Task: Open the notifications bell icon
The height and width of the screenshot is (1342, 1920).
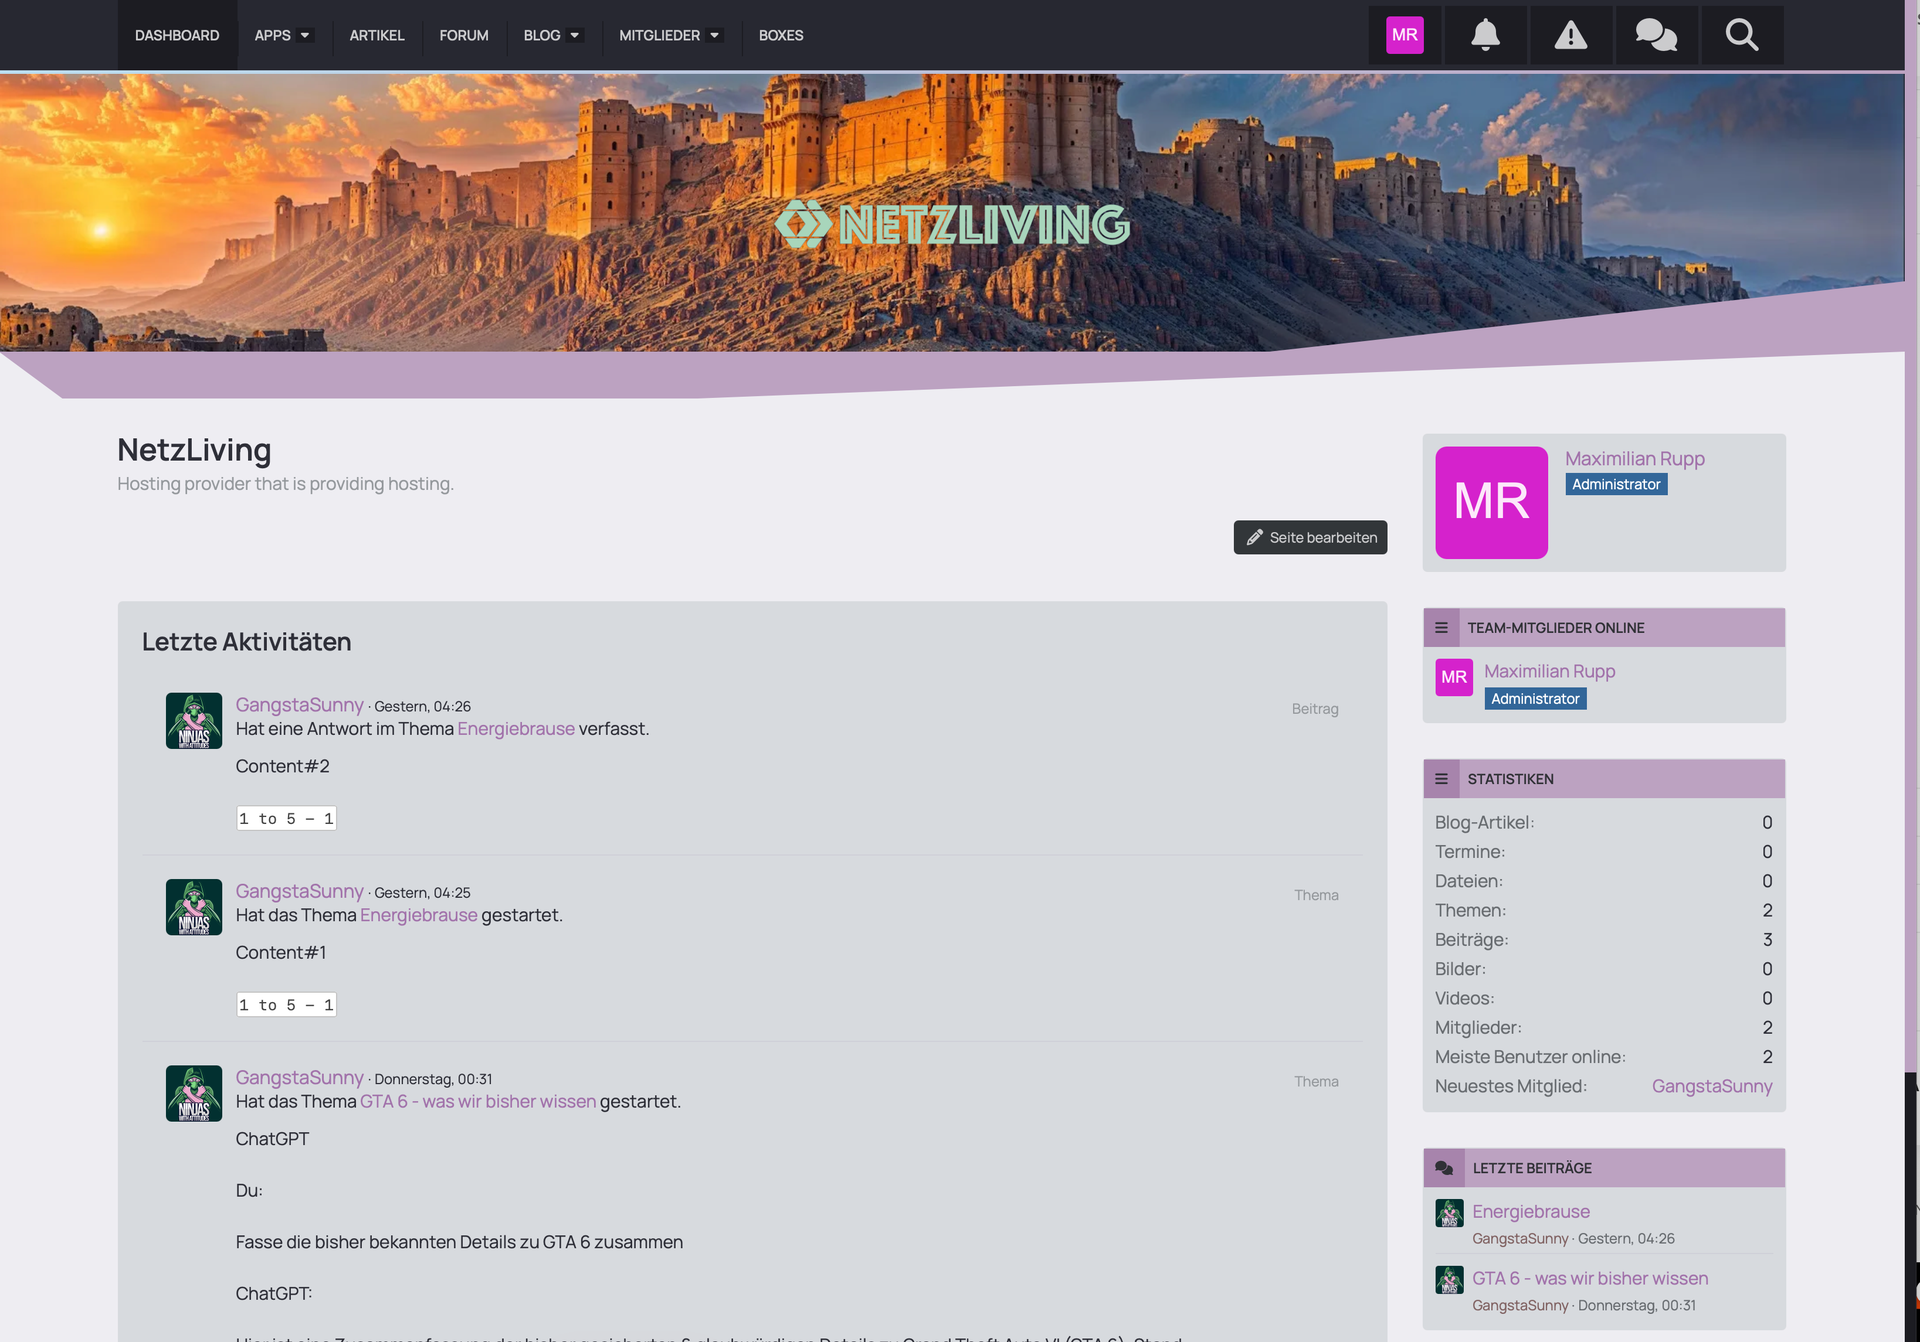Action: (x=1485, y=35)
